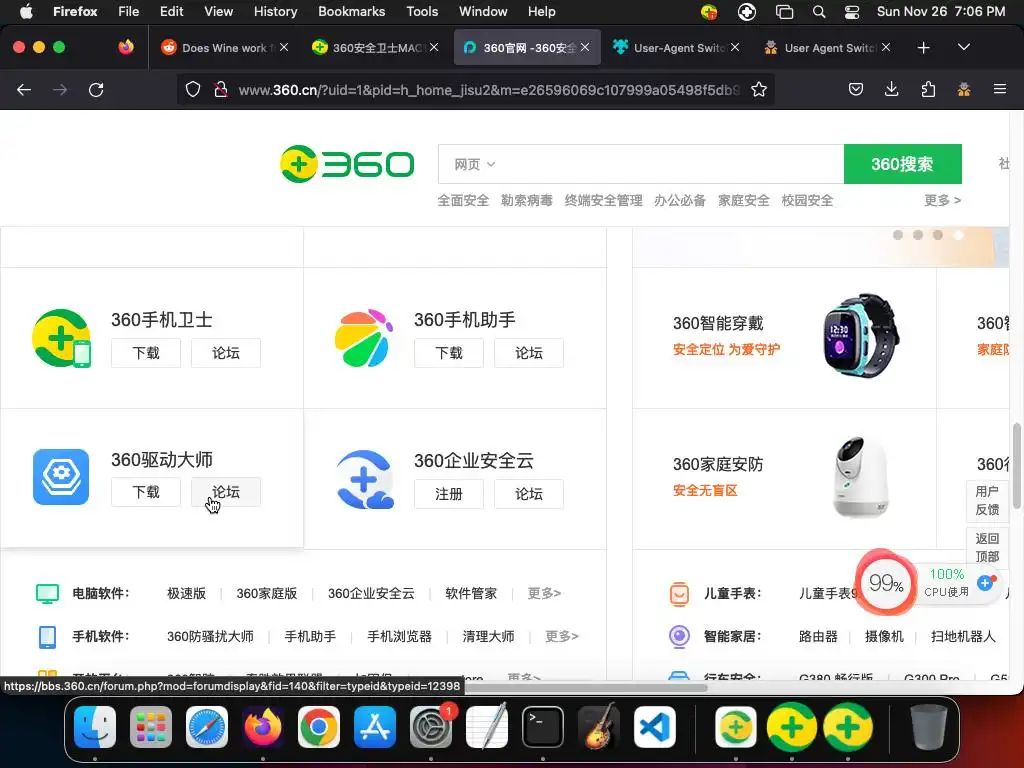Image resolution: width=1024 pixels, height=768 pixels.
Task: Open a new tab with the plus button
Action: (923, 48)
